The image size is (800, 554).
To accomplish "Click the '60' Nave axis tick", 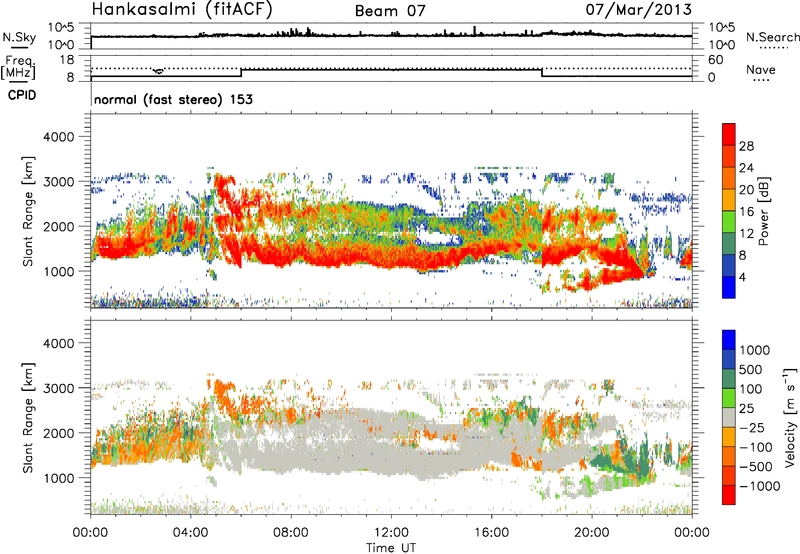I will [x=715, y=59].
